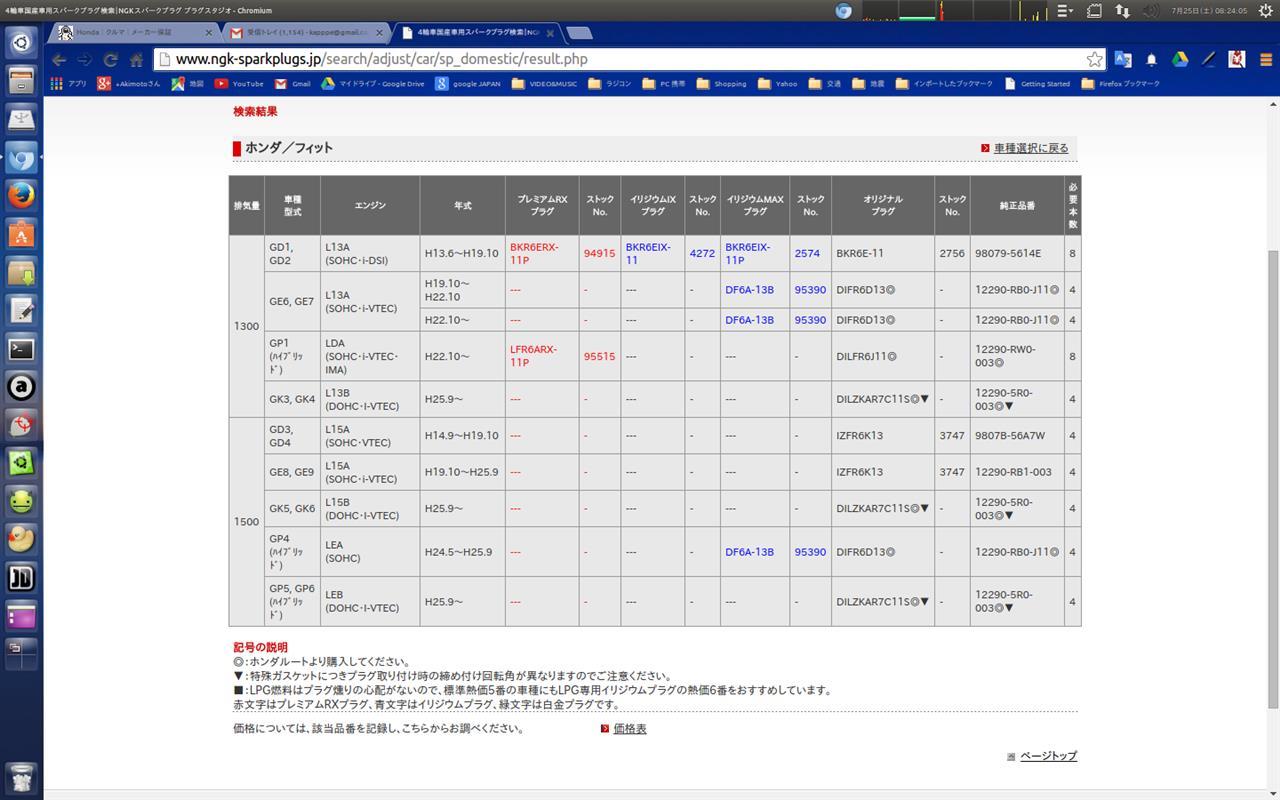
Task: Open a new browser tab
Action: pos(579,33)
